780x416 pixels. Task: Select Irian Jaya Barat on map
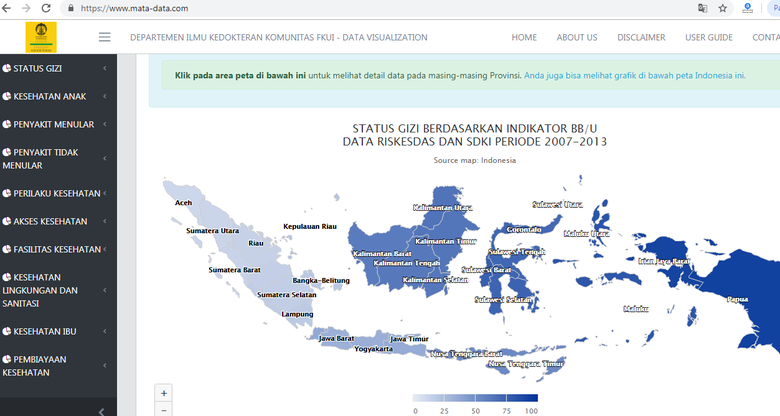pyautogui.click(x=664, y=261)
